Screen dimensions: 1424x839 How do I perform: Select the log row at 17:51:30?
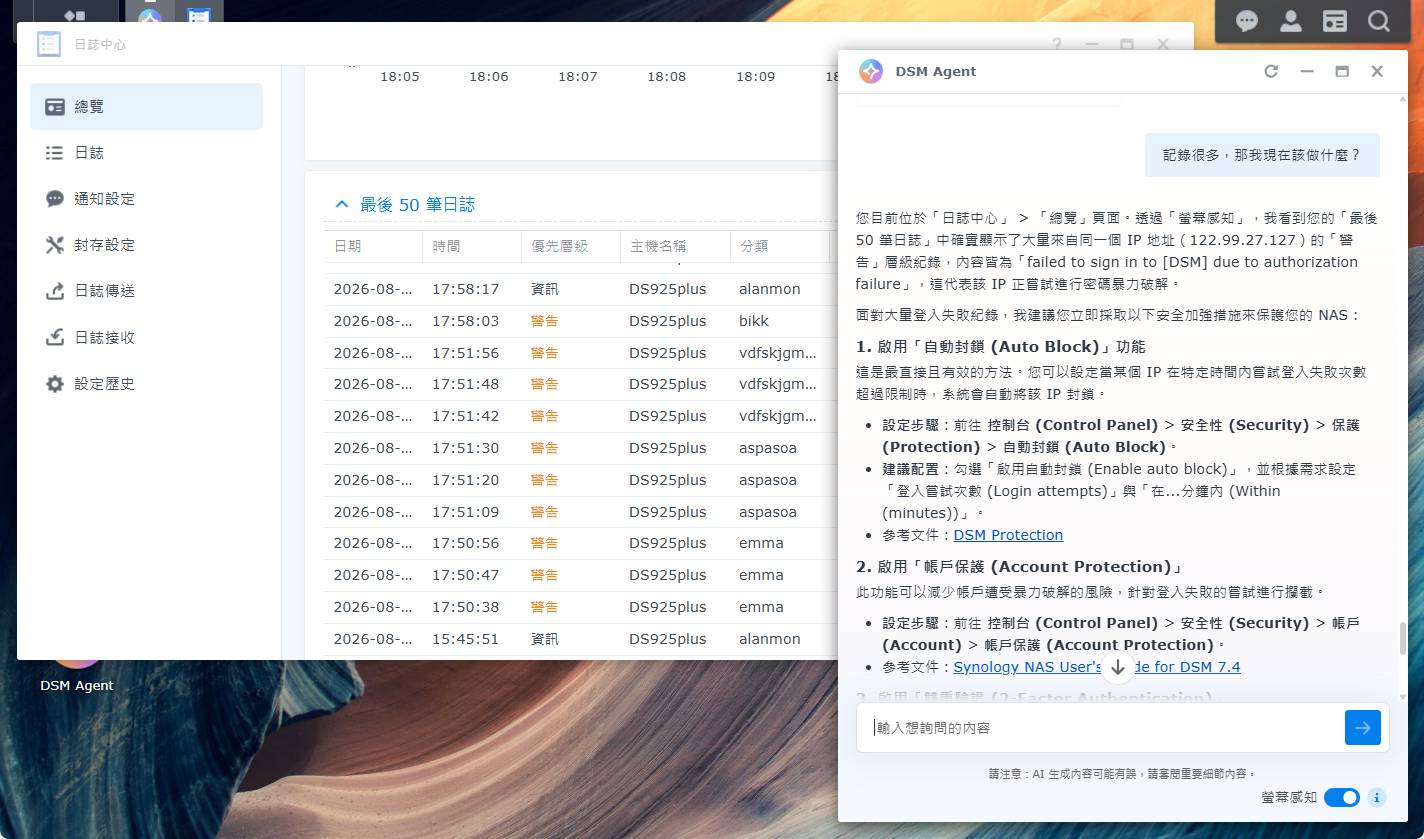tap(580, 448)
